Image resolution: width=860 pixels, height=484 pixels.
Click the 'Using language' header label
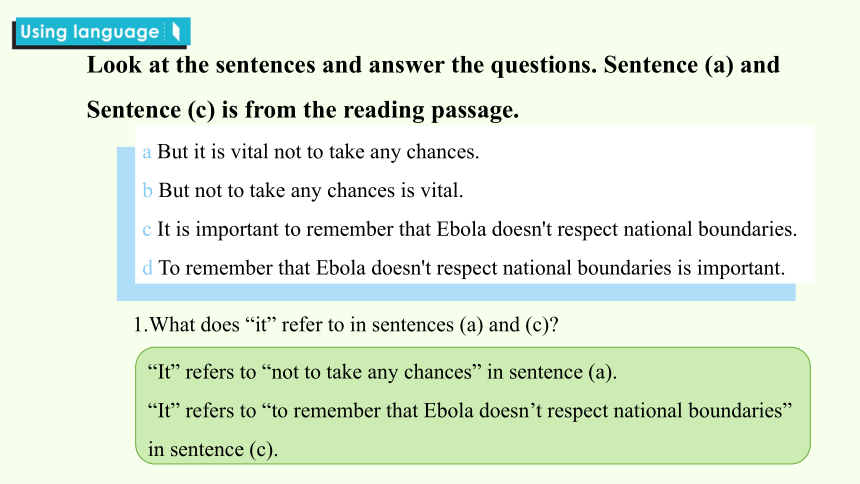(x=90, y=32)
